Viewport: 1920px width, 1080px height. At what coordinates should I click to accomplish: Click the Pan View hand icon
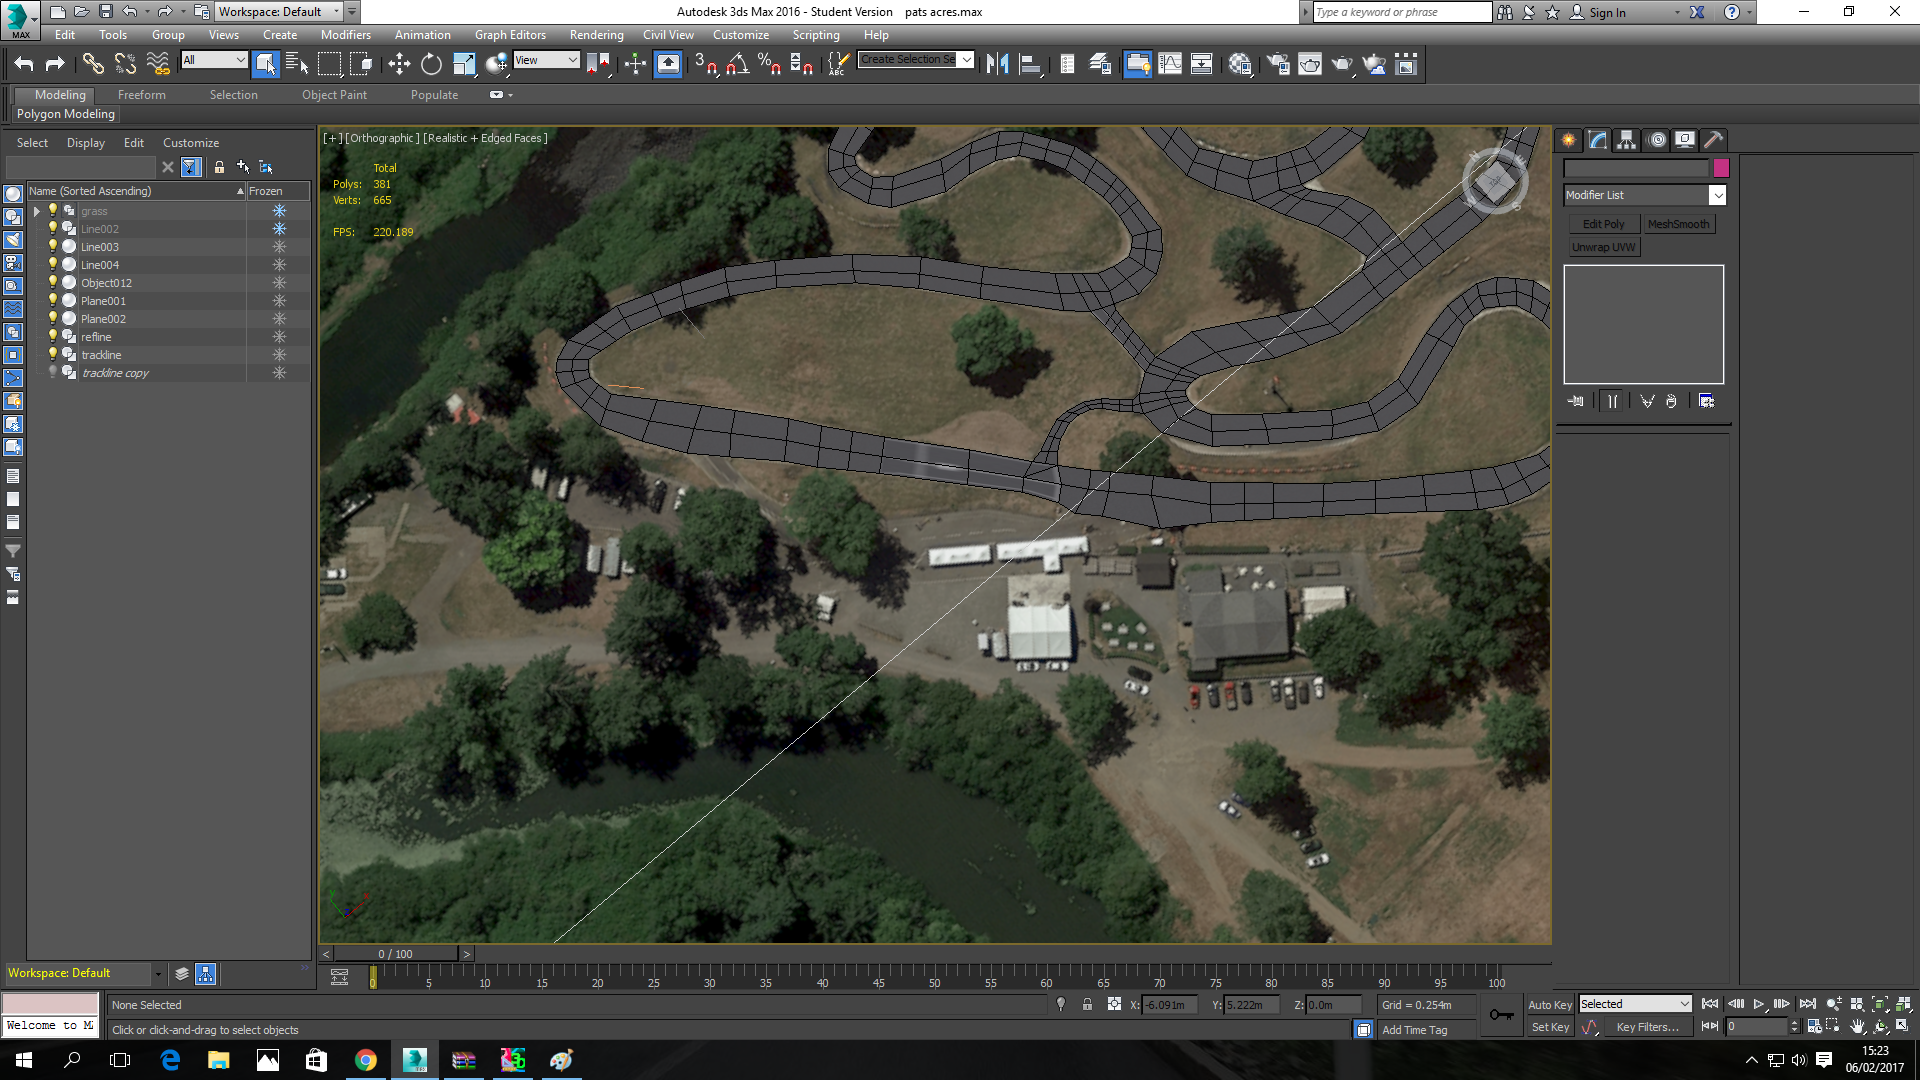(x=1857, y=1027)
